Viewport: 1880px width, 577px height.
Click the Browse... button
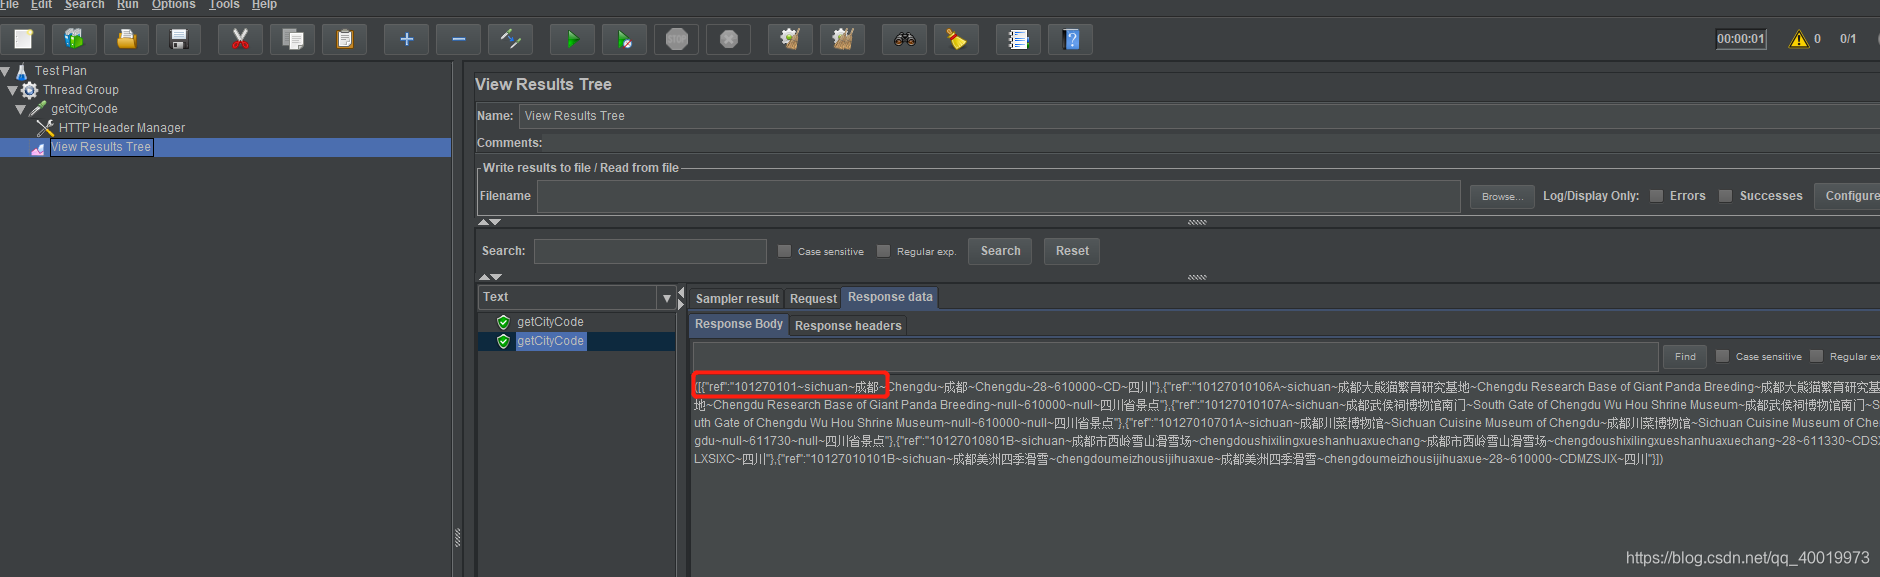[x=1502, y=196]
